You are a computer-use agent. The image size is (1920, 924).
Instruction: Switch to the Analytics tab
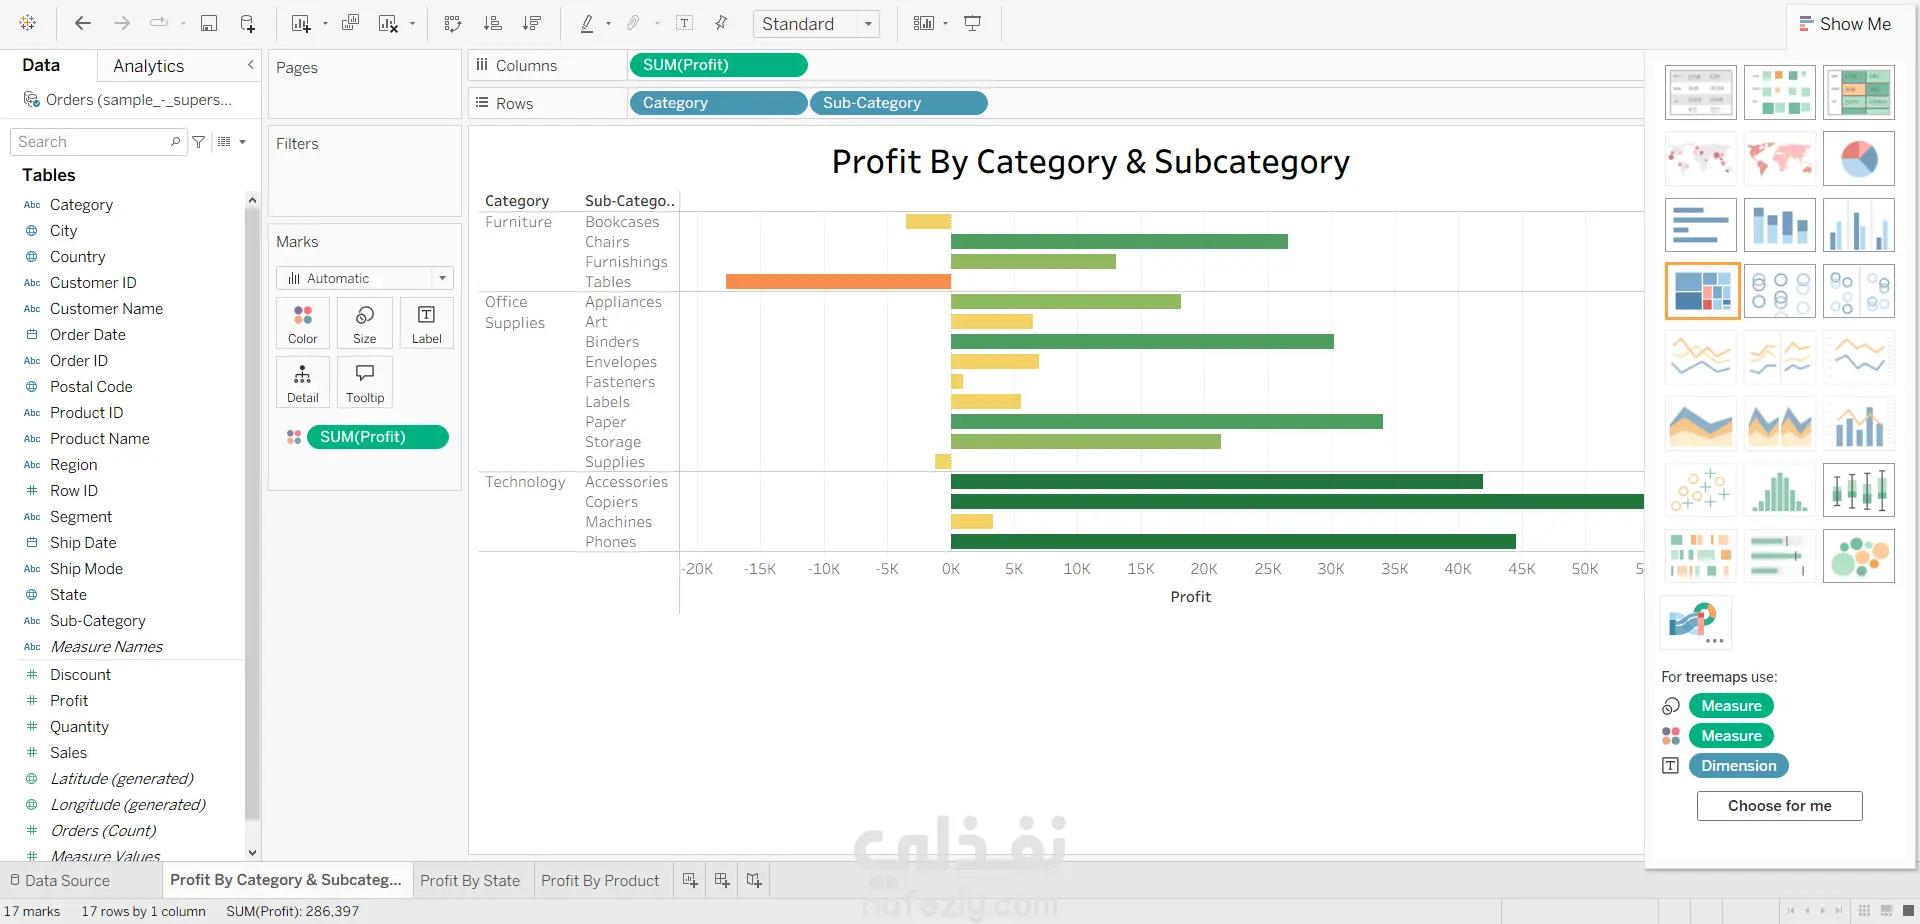tap(149, 66)
